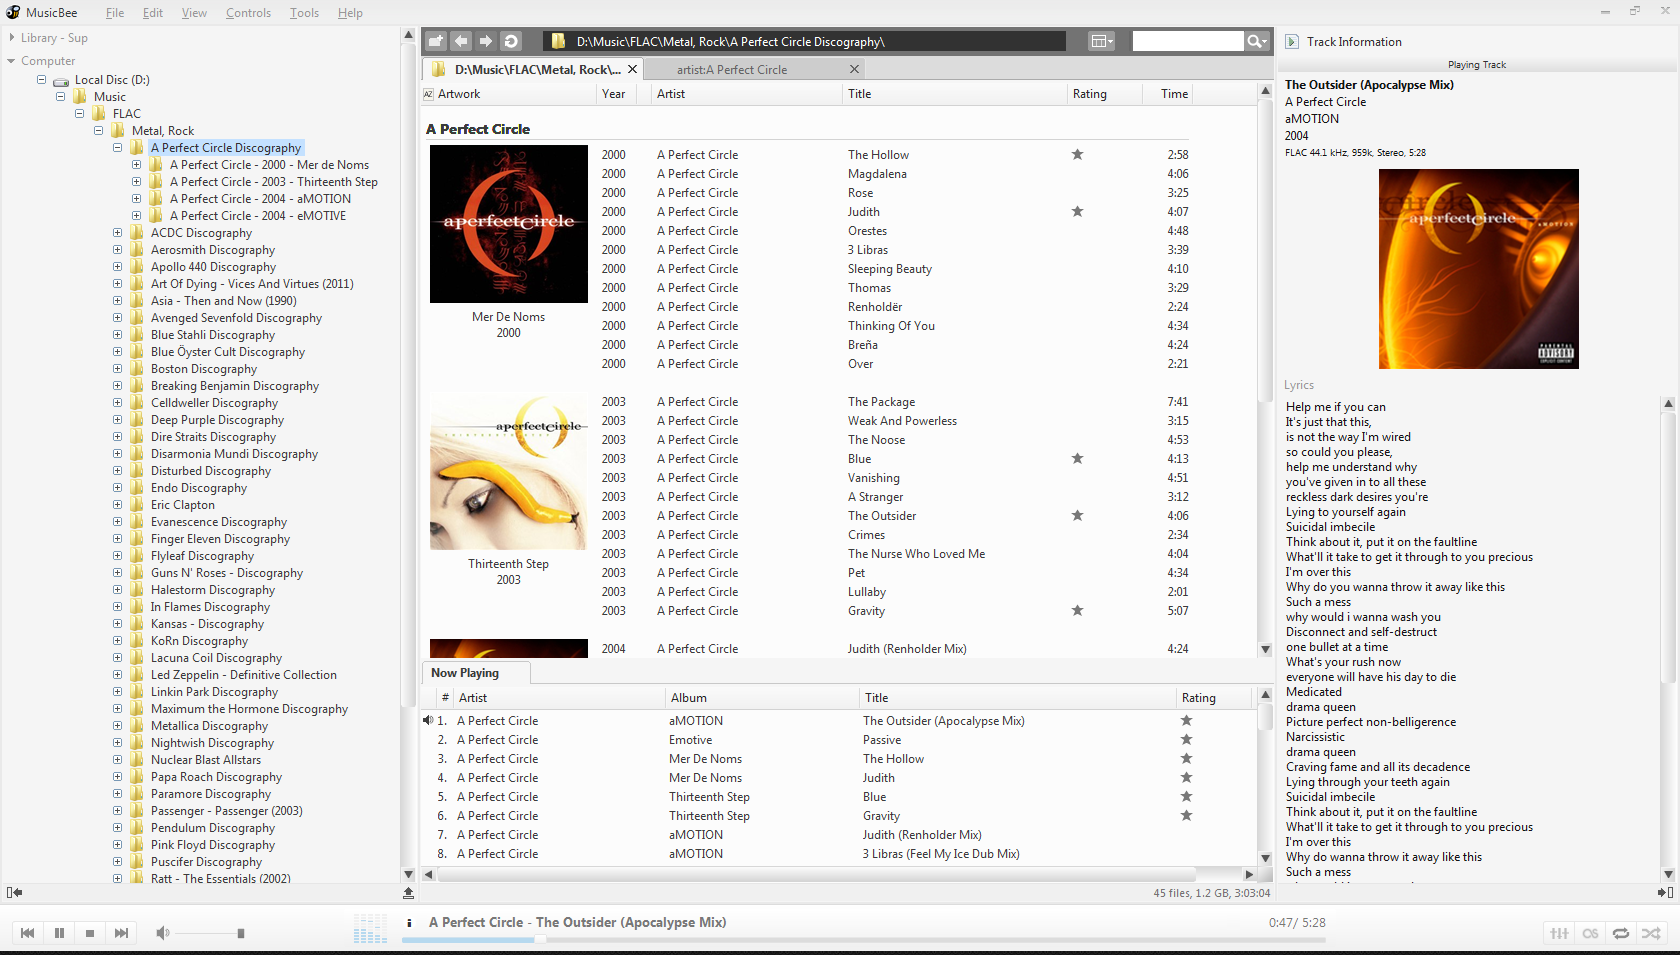Open the File menu

pos(115,13)
